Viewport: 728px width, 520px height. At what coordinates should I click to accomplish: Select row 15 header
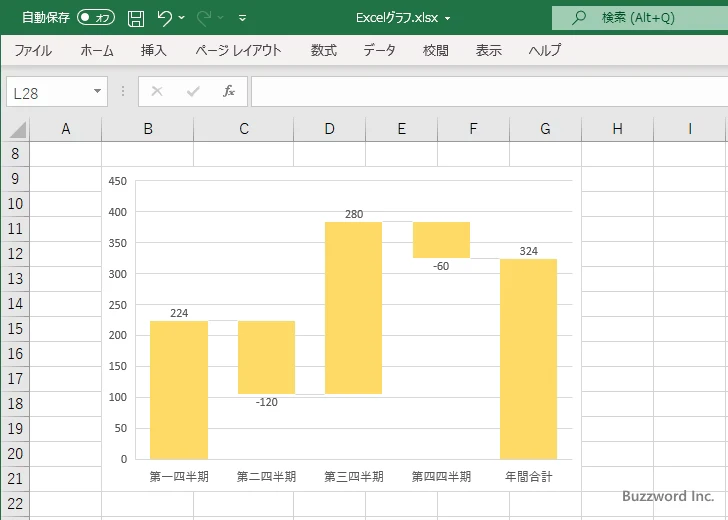coord(15,328)
